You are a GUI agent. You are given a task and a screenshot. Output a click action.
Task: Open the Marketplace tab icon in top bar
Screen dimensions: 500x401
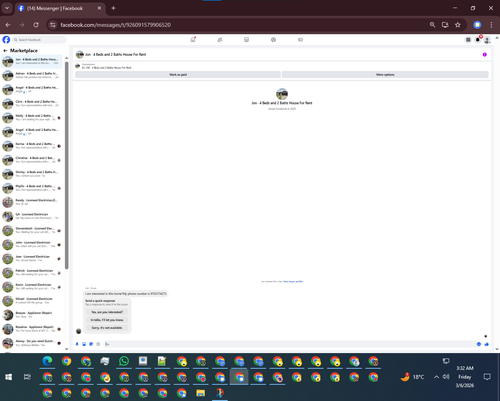pyautogui.click(x=246, y=40)
